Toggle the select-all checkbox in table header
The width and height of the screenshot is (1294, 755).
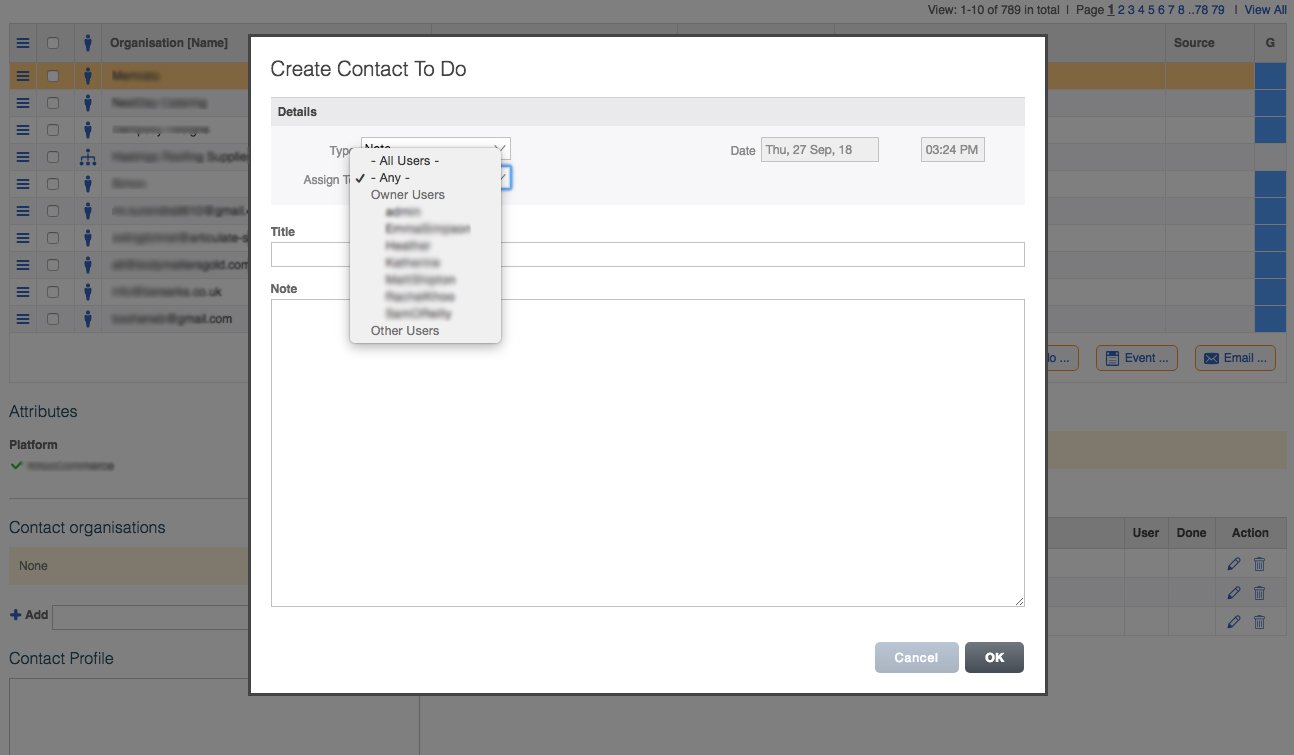[53, 43]
